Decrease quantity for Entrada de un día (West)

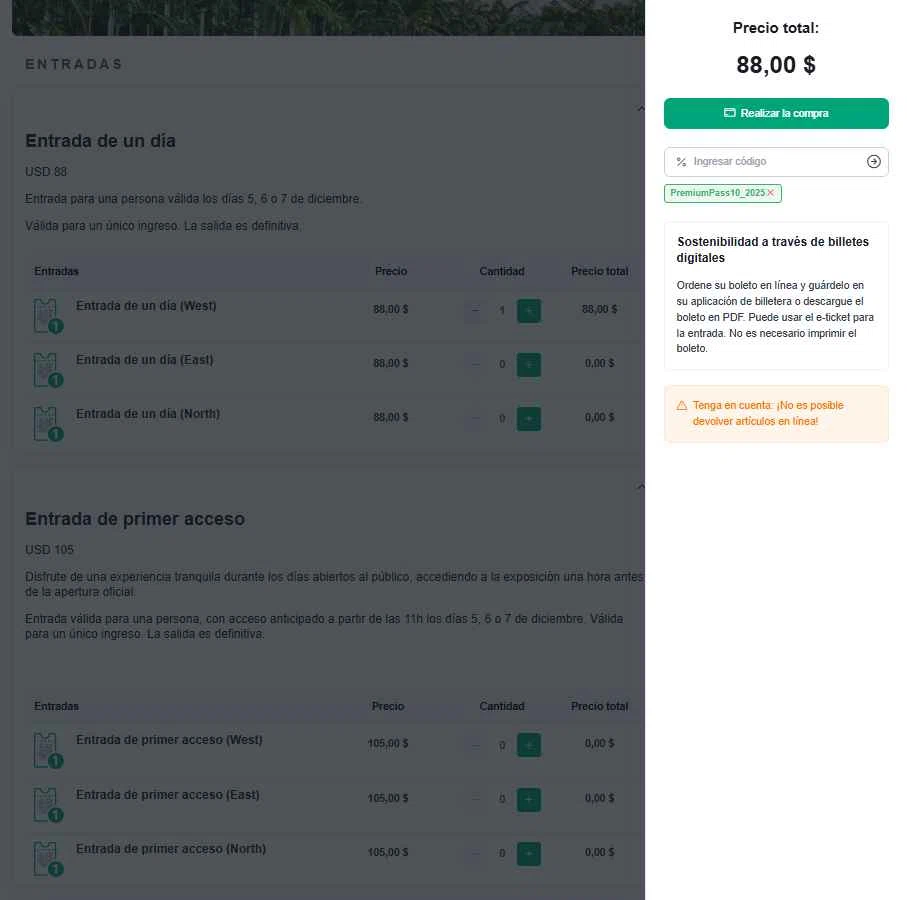tap(475, 311)
